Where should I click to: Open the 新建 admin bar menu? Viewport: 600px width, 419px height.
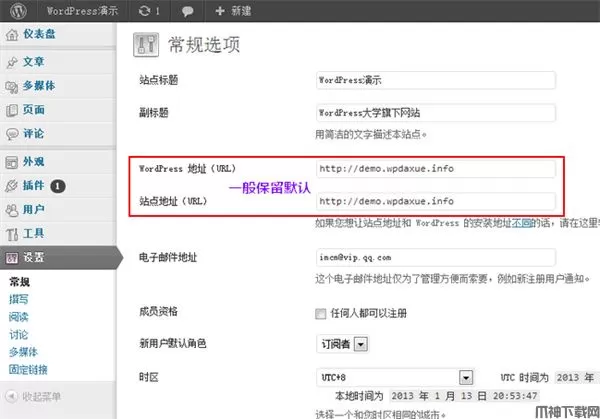click(233, 11)
